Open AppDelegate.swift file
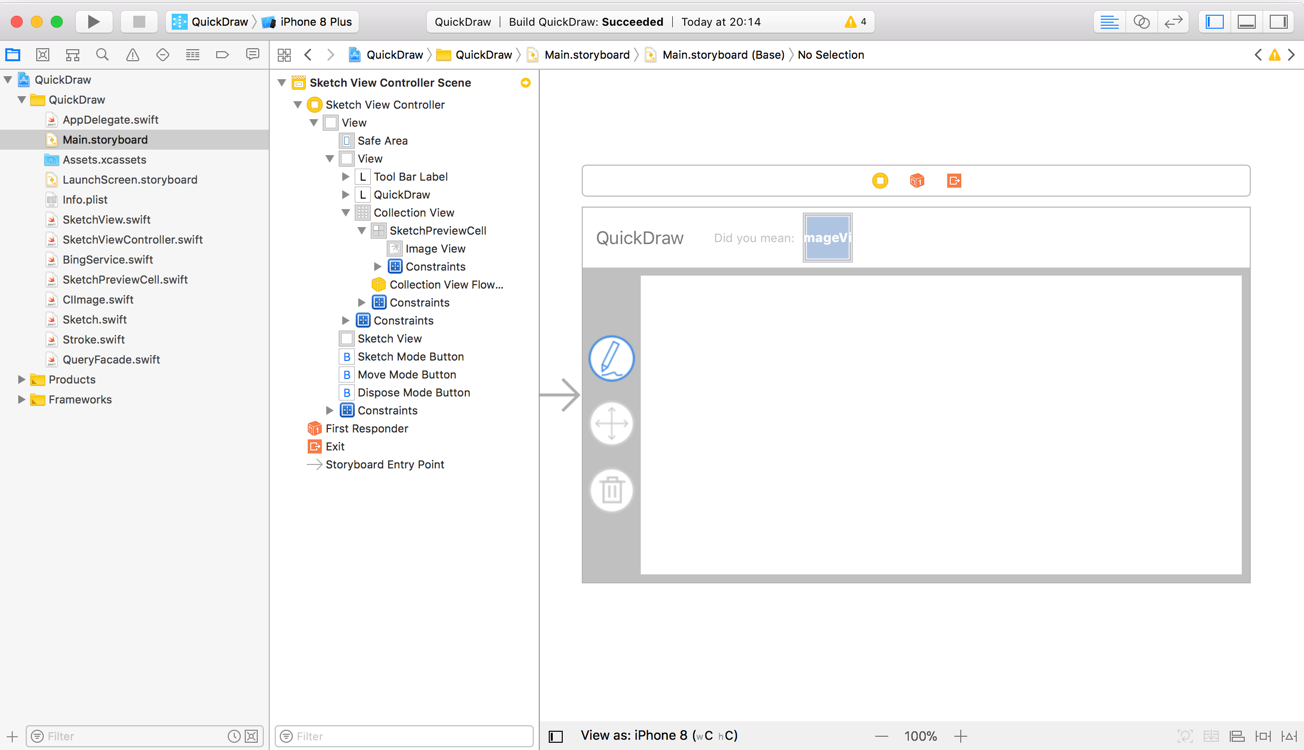 click(x=110, y=120)
